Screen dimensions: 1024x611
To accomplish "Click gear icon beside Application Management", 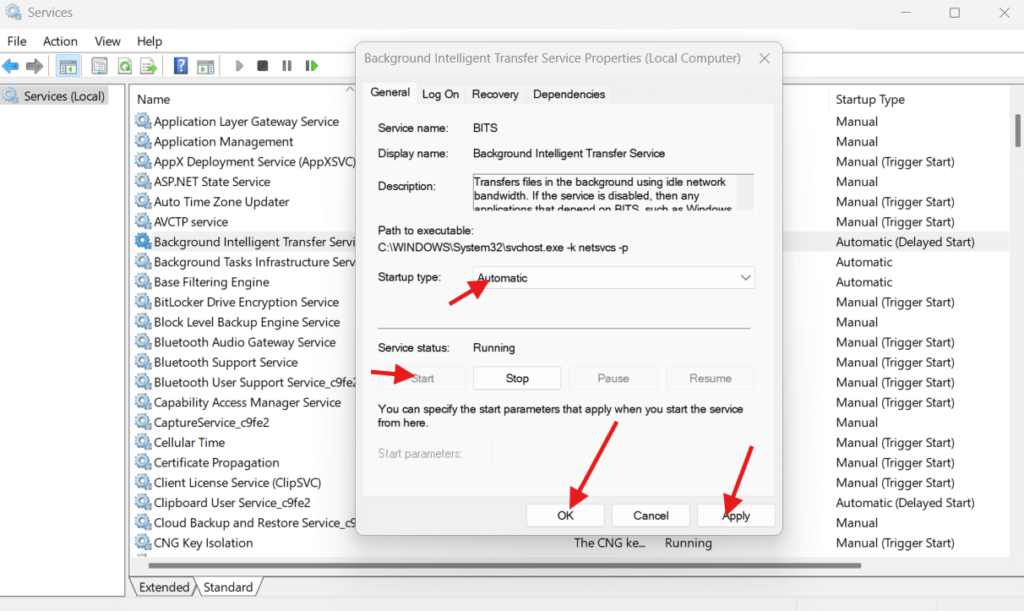I will click(143, 141).
